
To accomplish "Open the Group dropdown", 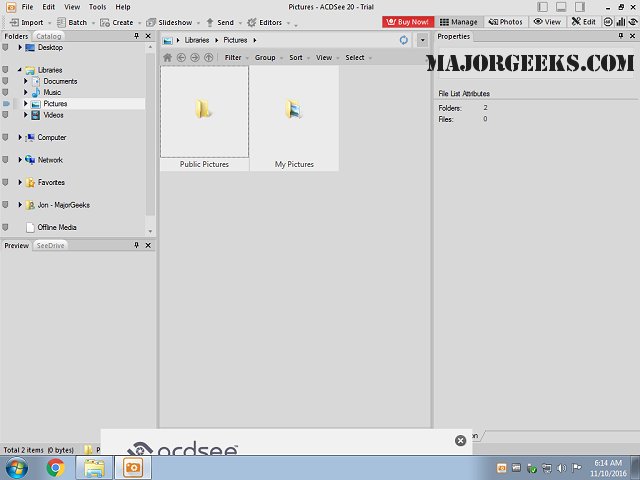I will pos(269,58).
